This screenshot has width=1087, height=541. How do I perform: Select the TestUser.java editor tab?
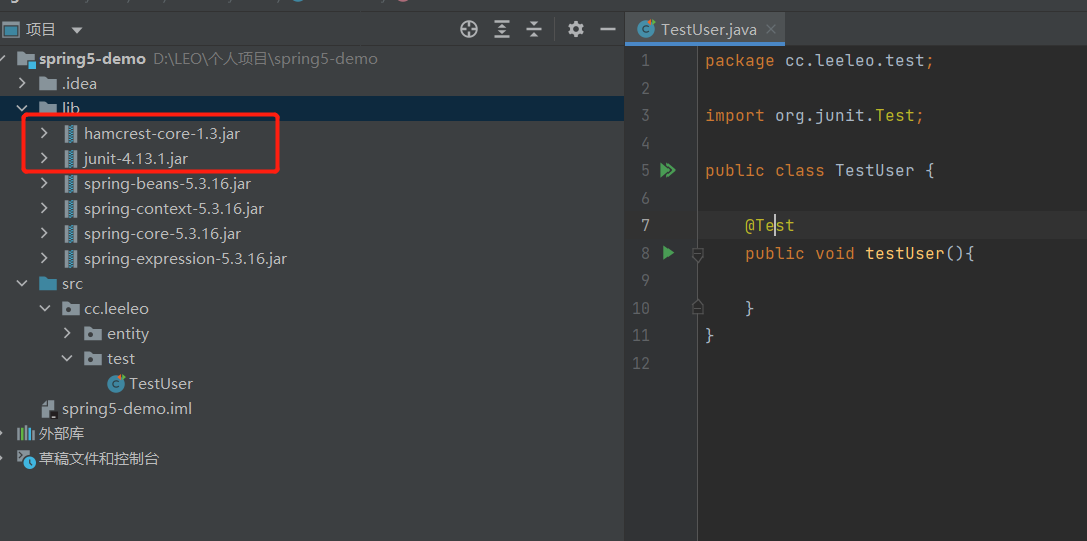coord(708,29)
